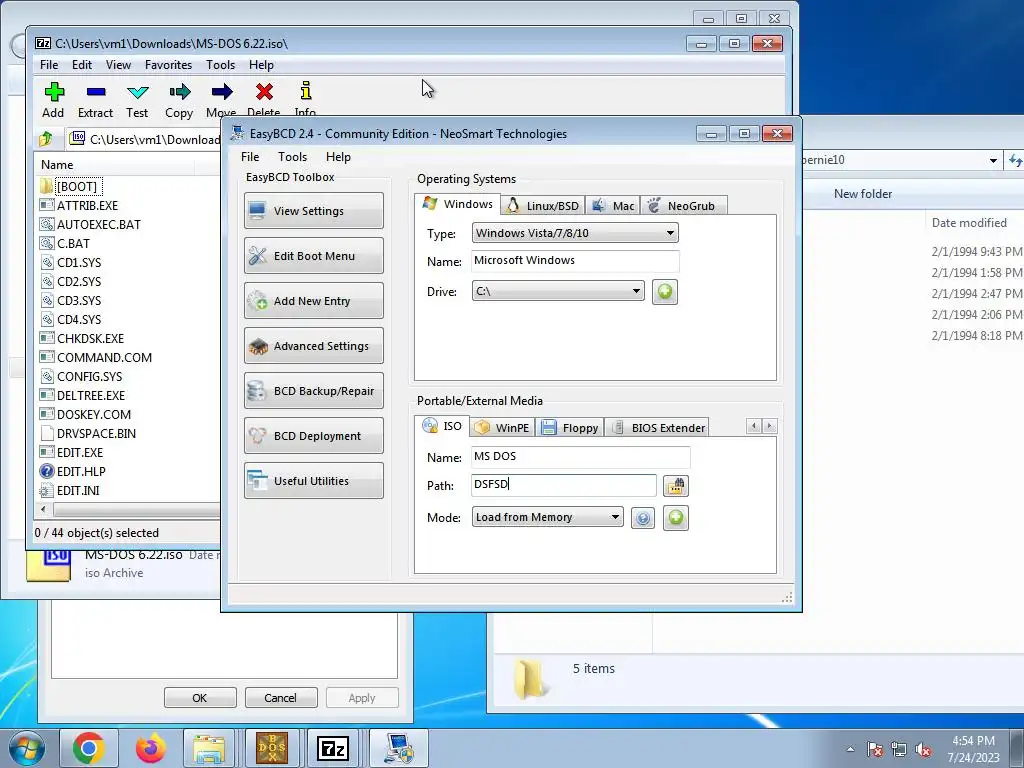Open Useful Utilities in EasyBCD
The height and width of the screenshot is (768, 1024).
click(313, 481)
